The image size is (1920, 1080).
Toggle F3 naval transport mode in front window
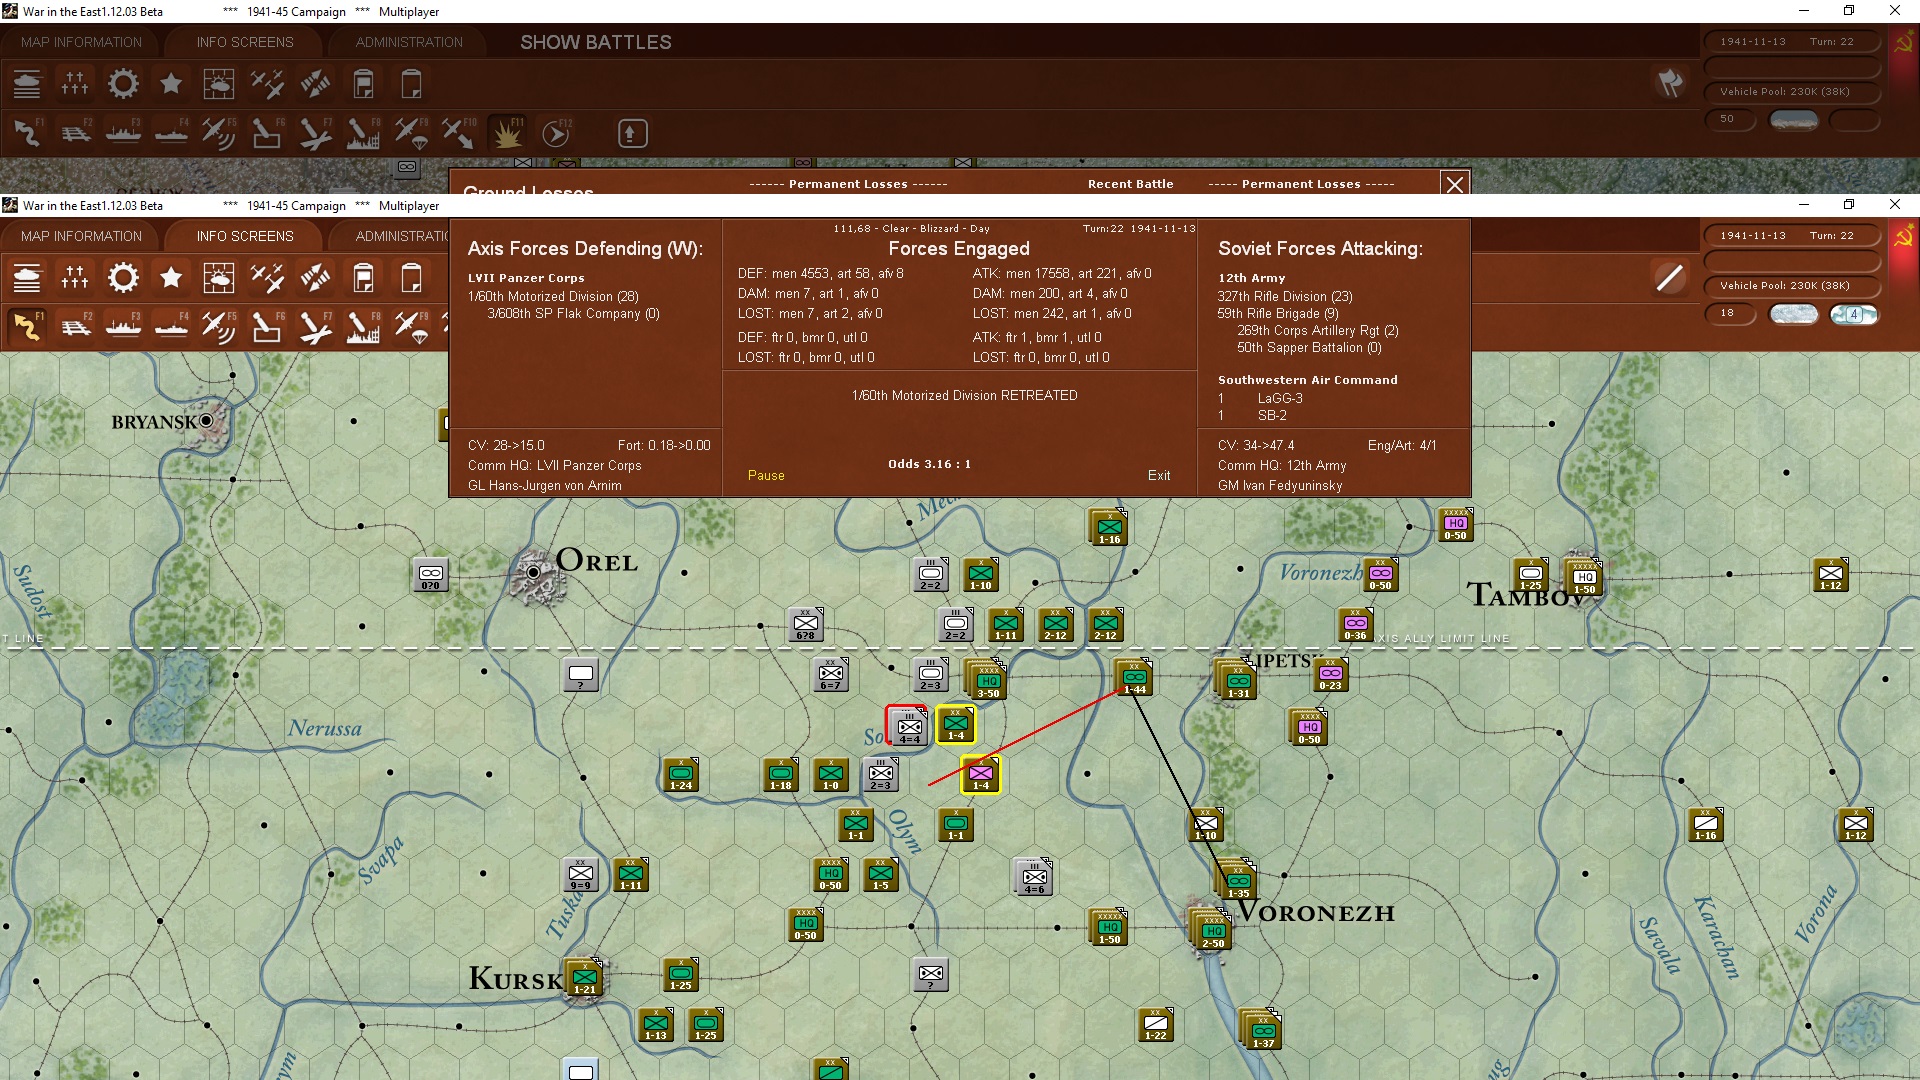pyautogui.click(x=124, y=327)
